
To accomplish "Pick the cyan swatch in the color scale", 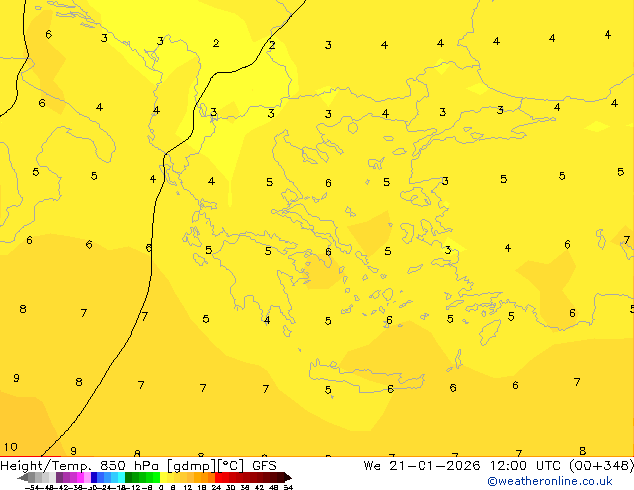I will 121,477.
